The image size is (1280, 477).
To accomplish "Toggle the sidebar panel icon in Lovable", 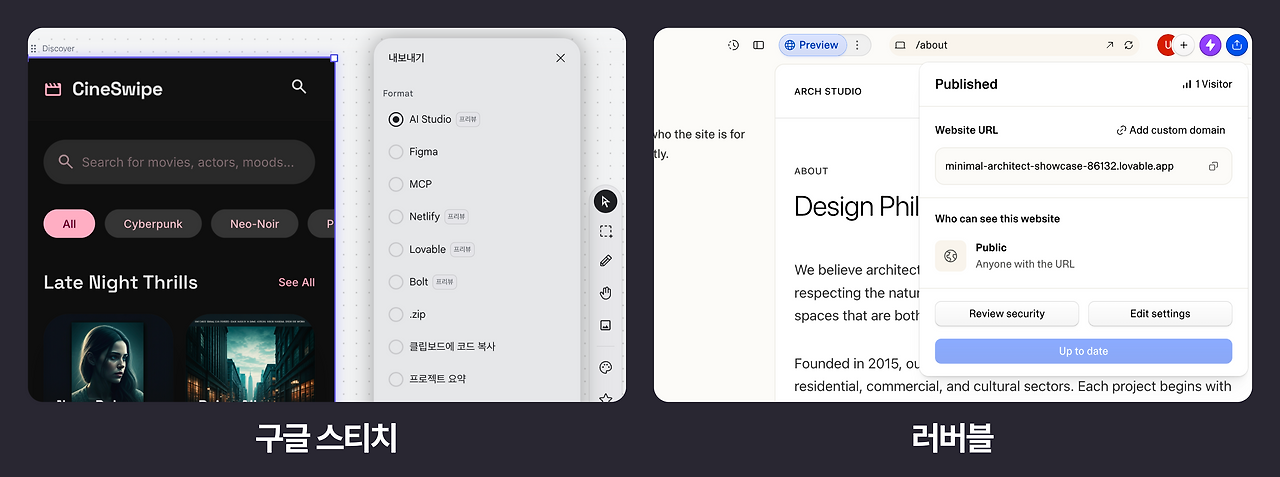I will pos(759,45).
